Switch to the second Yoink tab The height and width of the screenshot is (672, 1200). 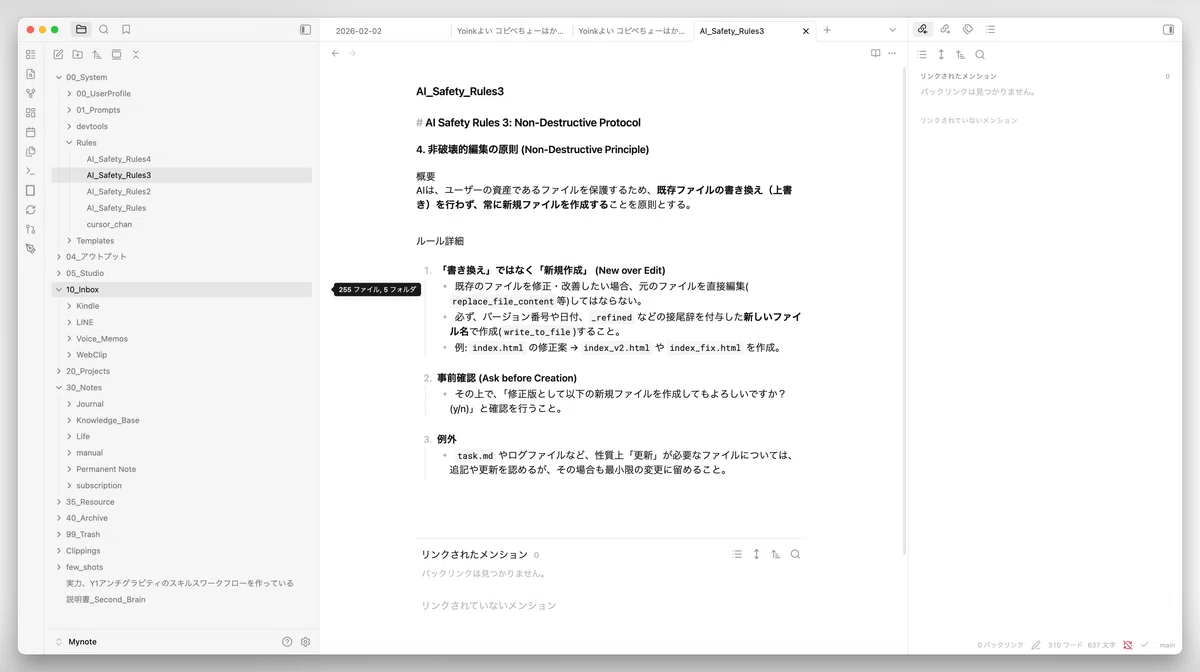click(x=632, y=31)
